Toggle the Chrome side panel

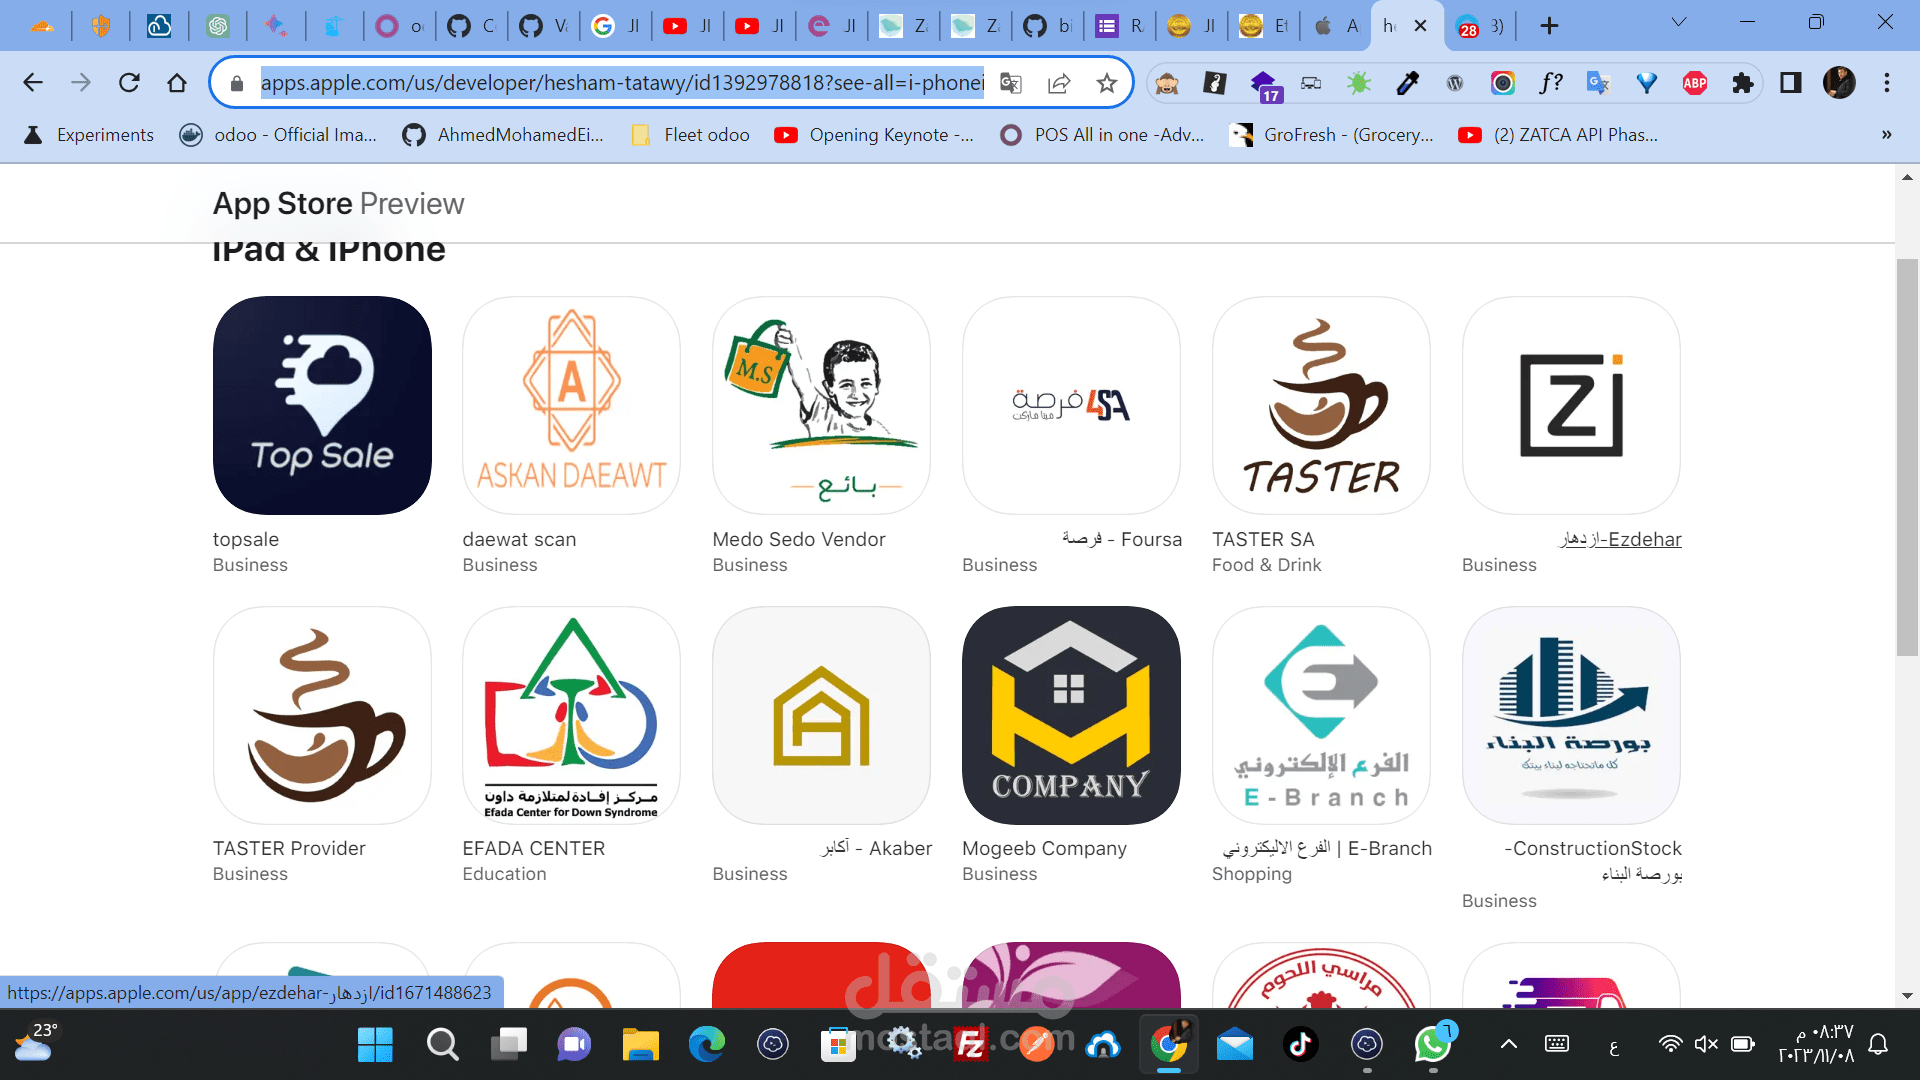[1790, 83]
